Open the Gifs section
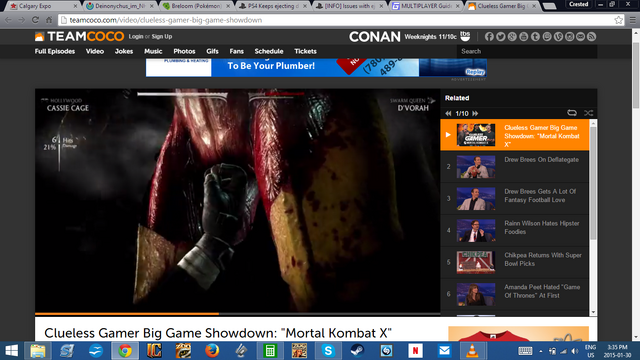640x360 pixels. pos(212,51)
